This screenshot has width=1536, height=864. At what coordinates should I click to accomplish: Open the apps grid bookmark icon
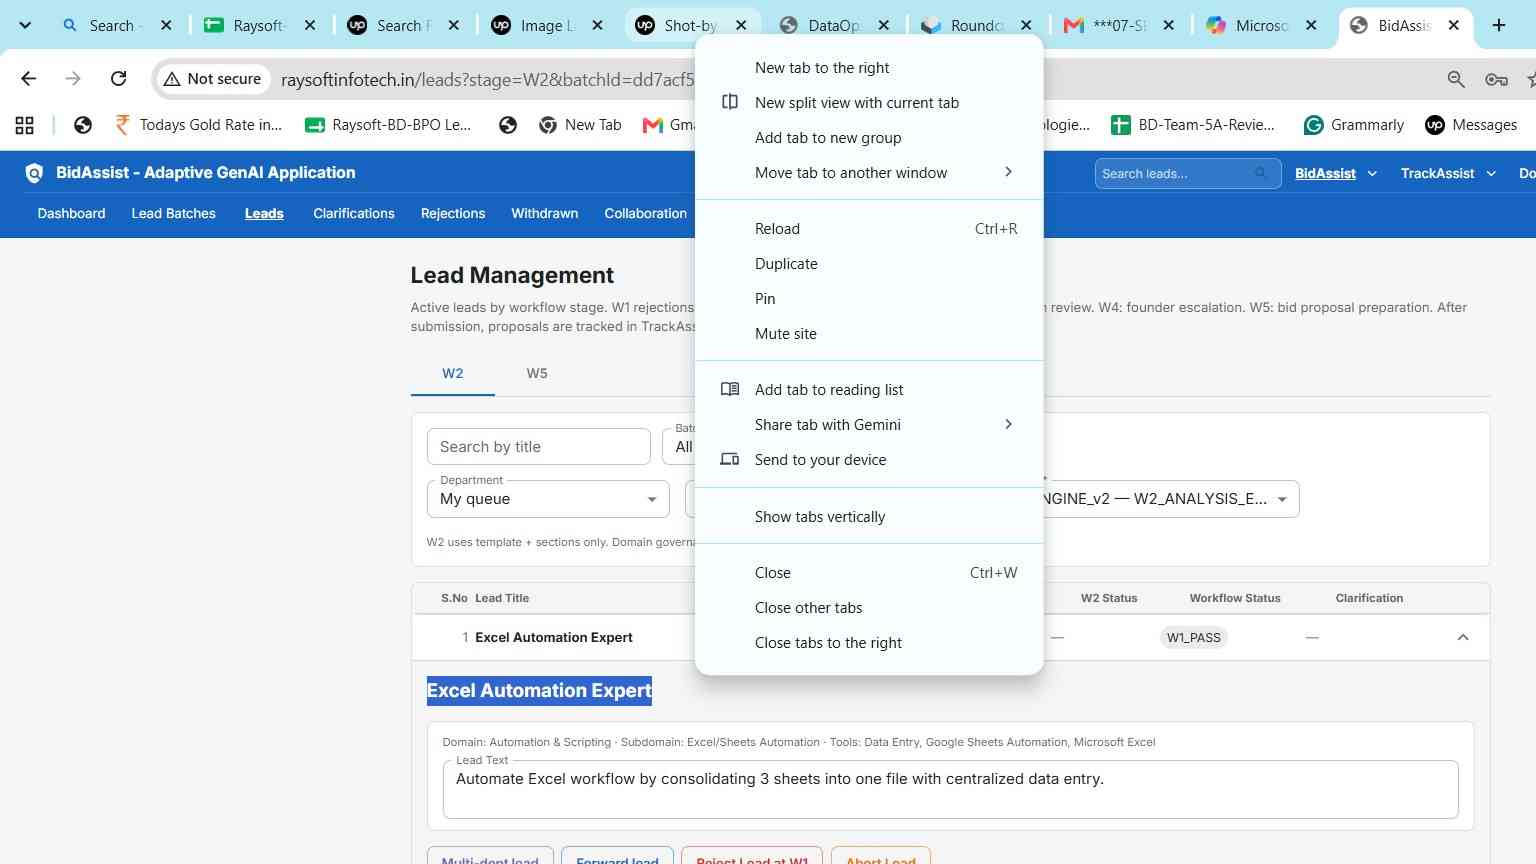[x=25, y=125]
